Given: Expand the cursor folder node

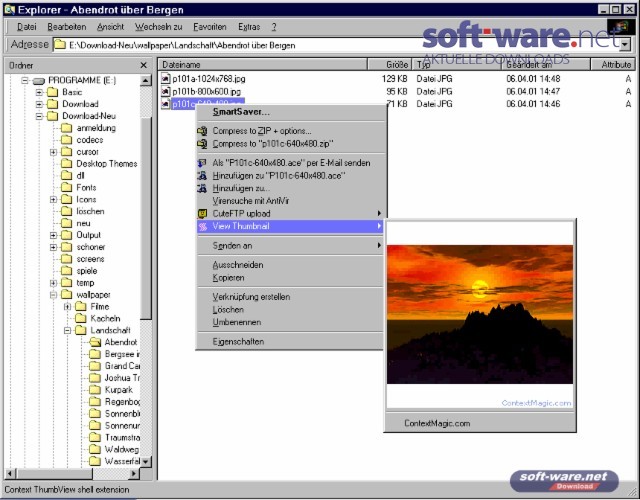Looking at the screenshot, I should point(53,152).
